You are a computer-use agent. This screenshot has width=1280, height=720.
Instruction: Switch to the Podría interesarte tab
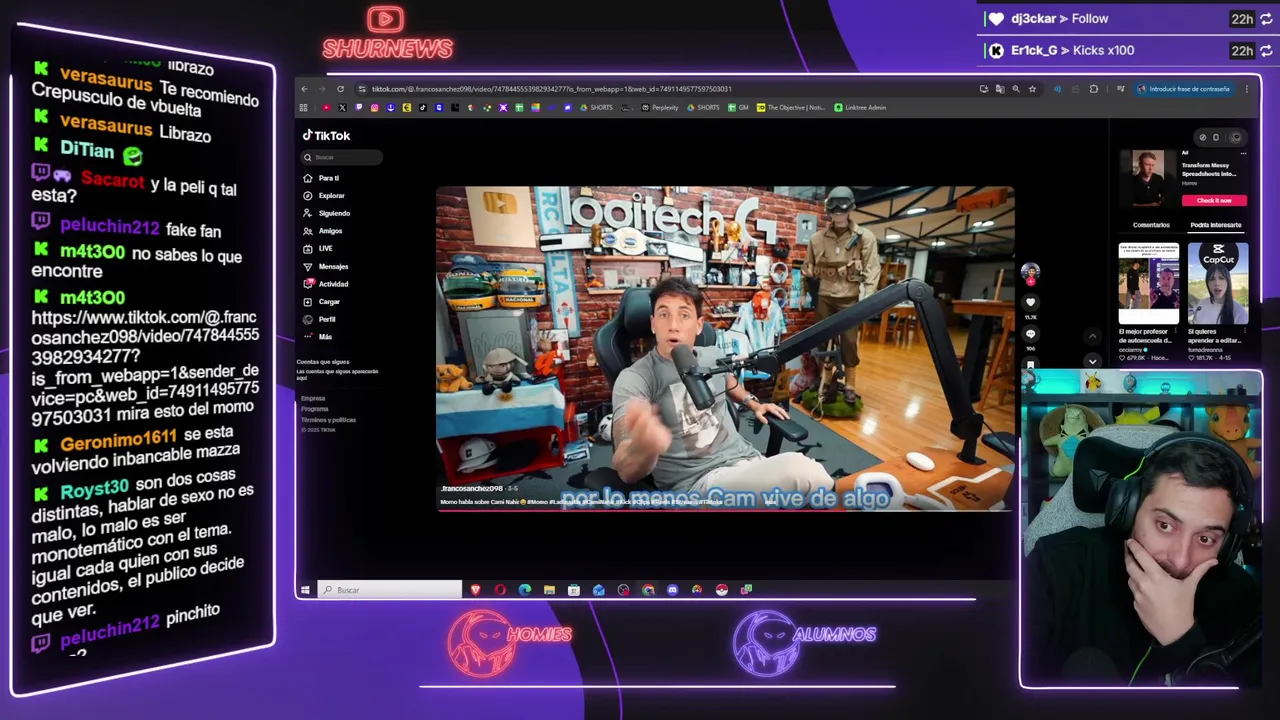coord(1215,225)
